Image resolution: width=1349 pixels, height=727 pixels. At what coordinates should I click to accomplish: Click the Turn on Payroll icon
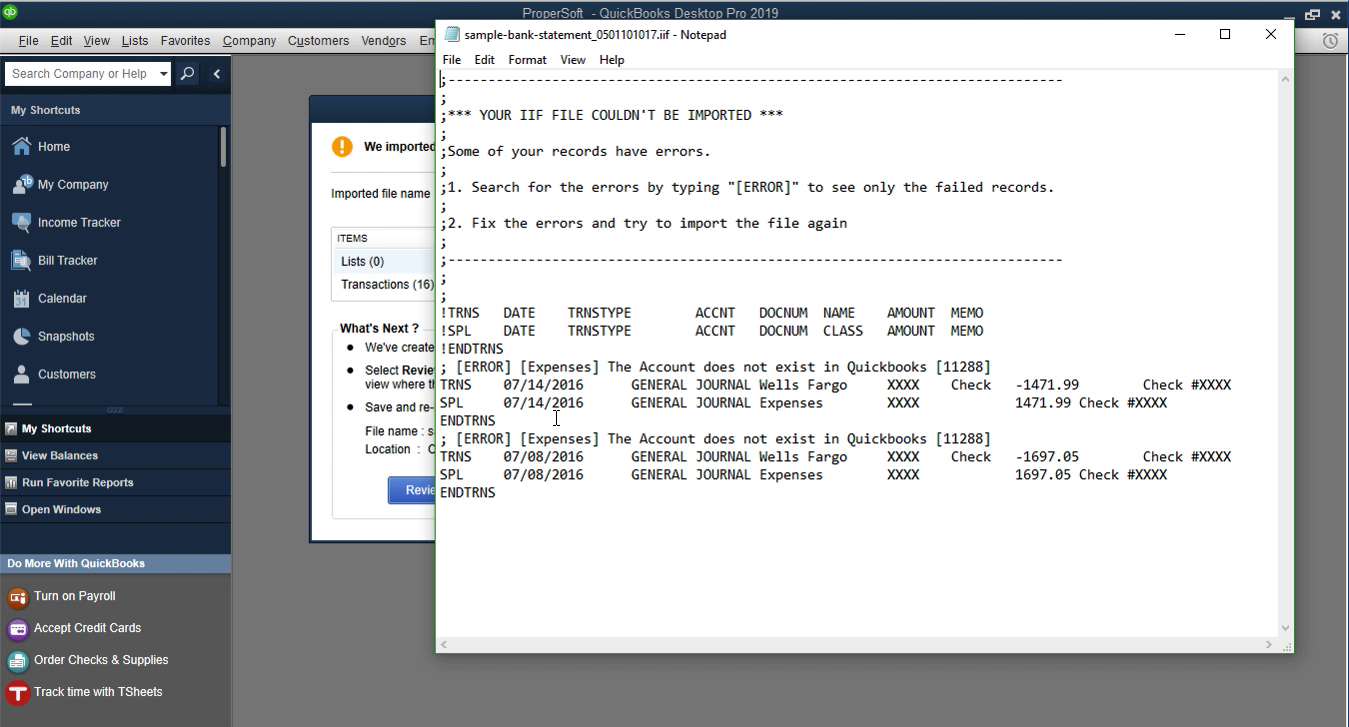[17, 597]
